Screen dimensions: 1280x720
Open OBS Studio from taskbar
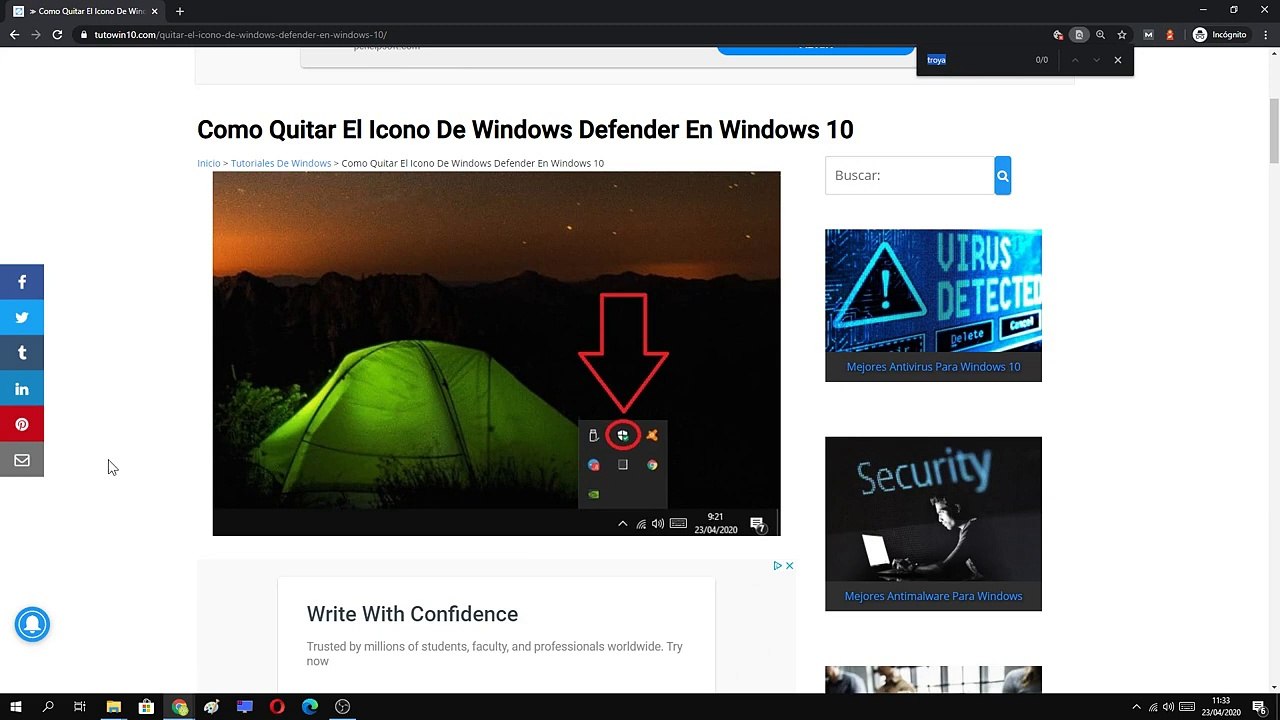(x=343, y=707)
